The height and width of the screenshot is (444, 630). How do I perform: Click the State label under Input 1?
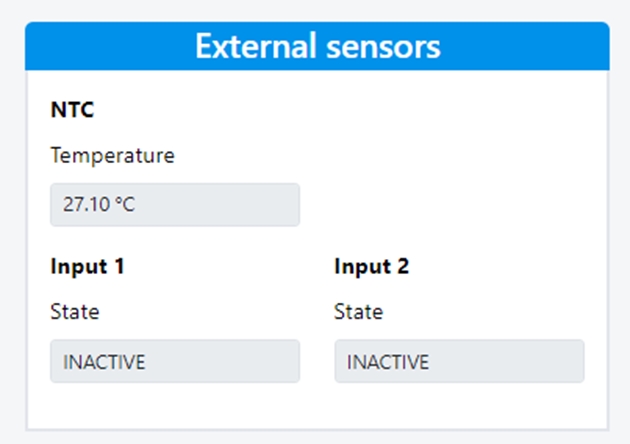tap(75, 312)
